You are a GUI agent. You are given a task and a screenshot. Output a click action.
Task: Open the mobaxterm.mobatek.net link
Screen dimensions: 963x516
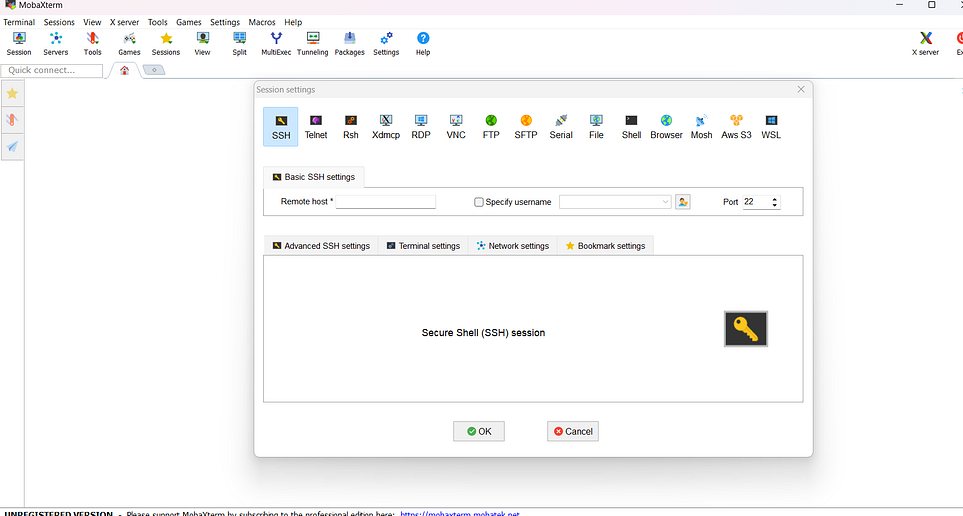[460, 513]
